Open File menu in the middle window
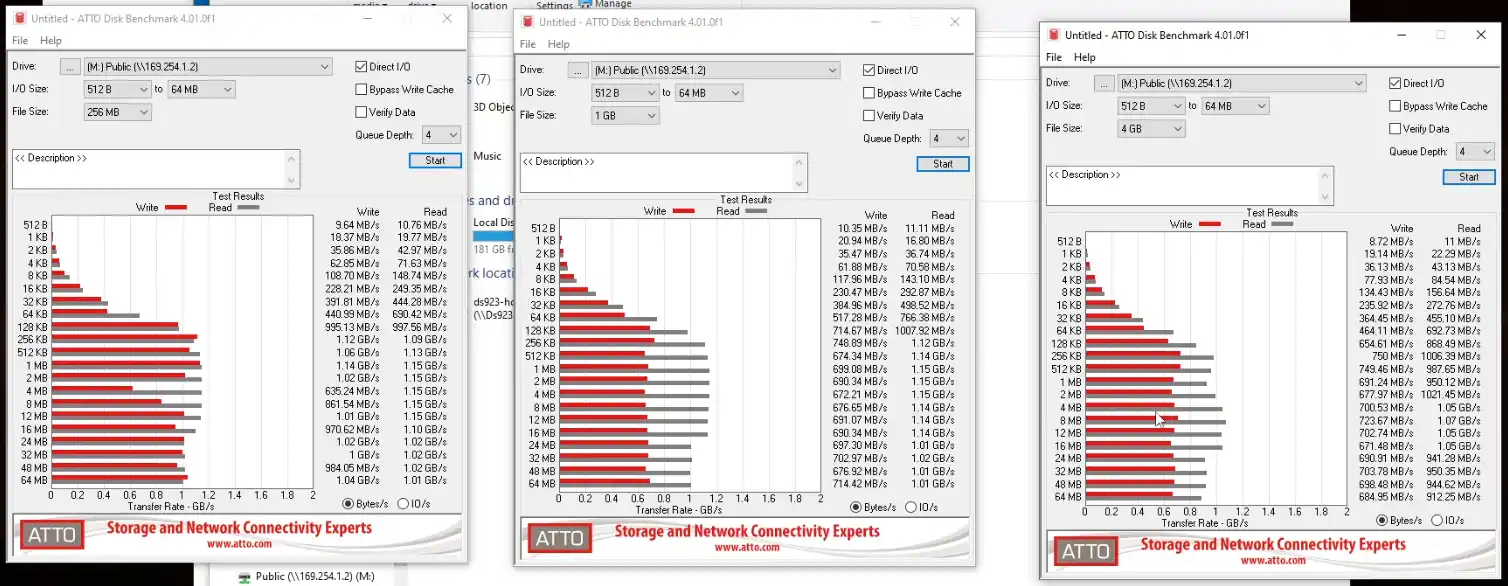Viewport: 1508px width, 586px height. (528, 44)
